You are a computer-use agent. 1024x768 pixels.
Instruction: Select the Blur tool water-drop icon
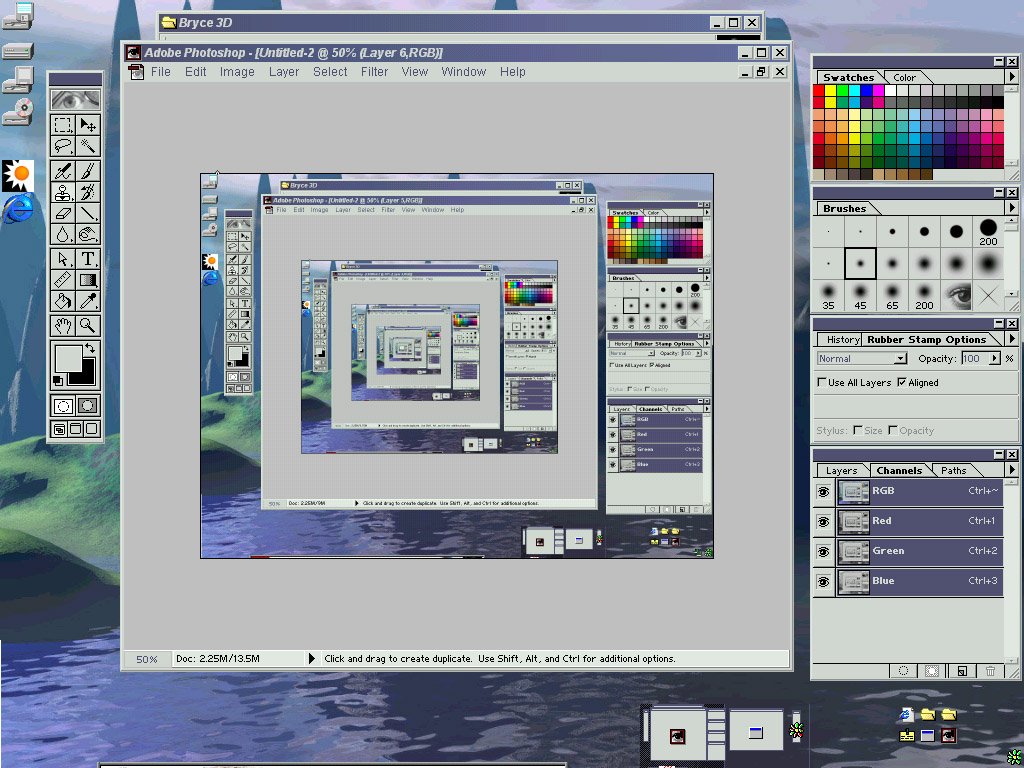[x=63, y=234]
